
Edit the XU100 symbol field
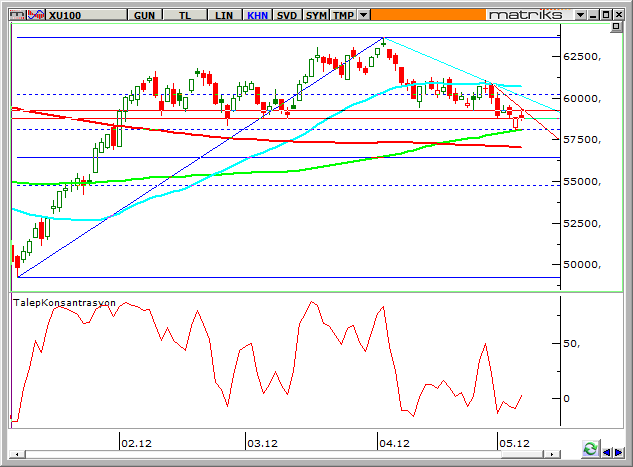[x=87, y=15]
